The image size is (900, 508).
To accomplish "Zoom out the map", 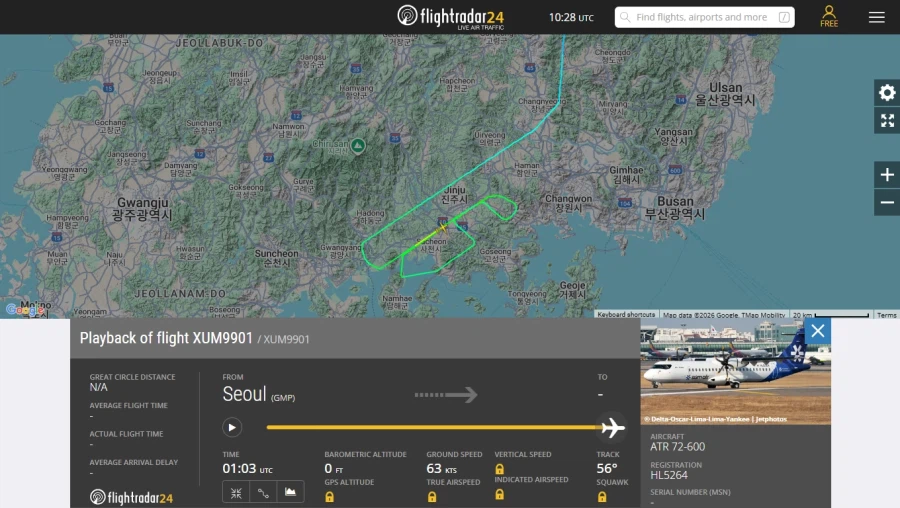I will [887, 202].
